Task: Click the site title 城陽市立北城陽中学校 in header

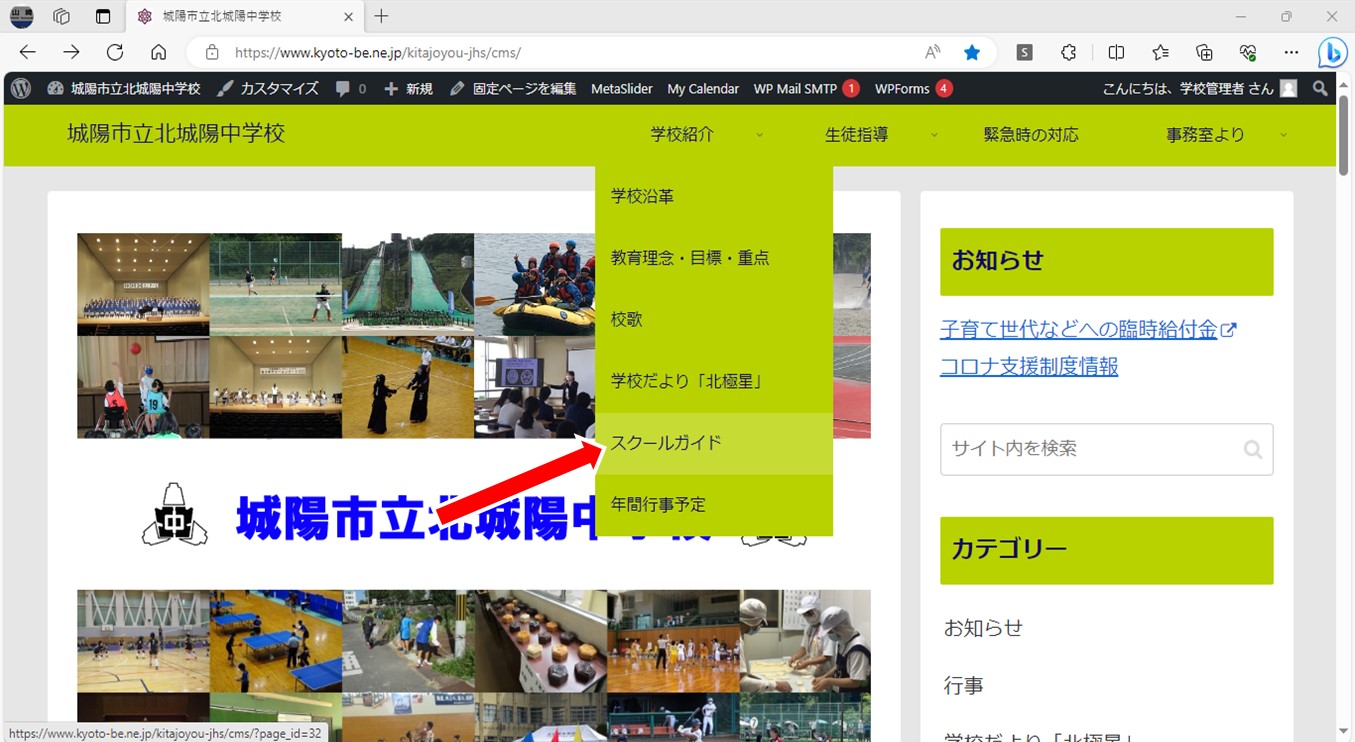Action: tap(176, 133)
